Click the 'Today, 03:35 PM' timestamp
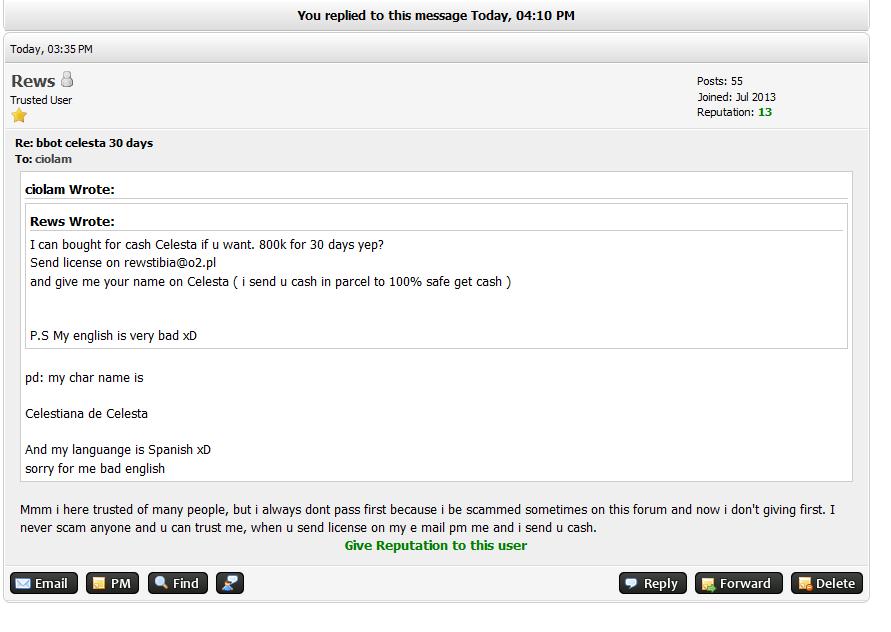The height and width of the screenshot is (632, 891). [51, 49]
